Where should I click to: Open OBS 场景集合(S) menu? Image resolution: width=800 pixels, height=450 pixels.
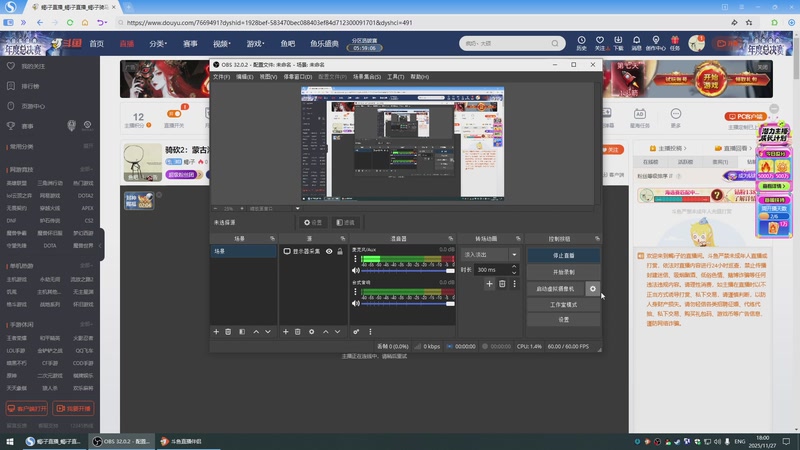[367, 77]
